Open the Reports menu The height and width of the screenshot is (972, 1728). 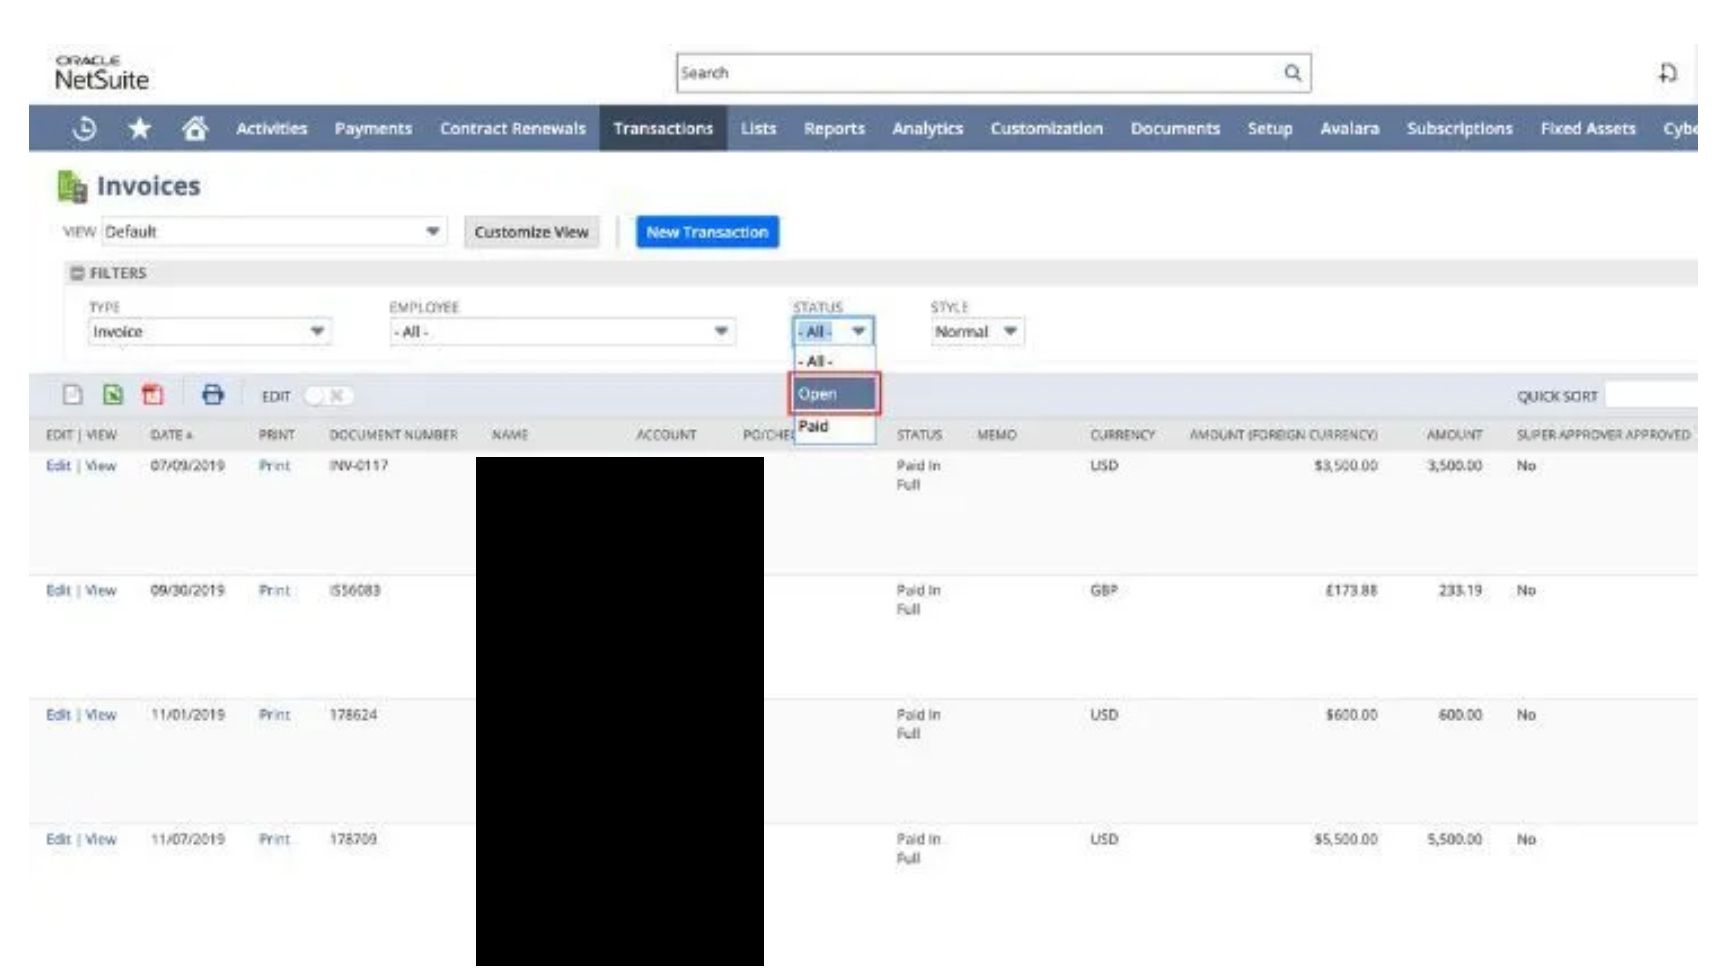click(836, 128)
